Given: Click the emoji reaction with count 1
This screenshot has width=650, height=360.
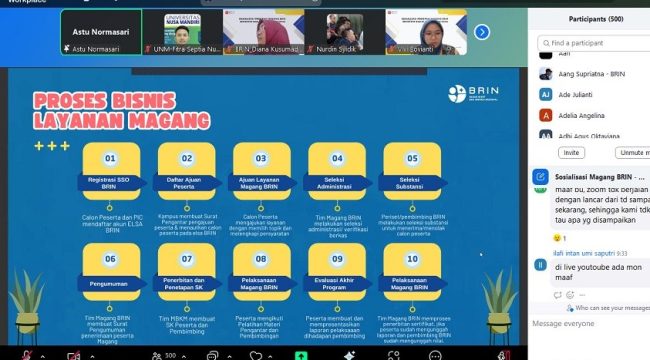Looking at the screenshot, I should 560,238.
